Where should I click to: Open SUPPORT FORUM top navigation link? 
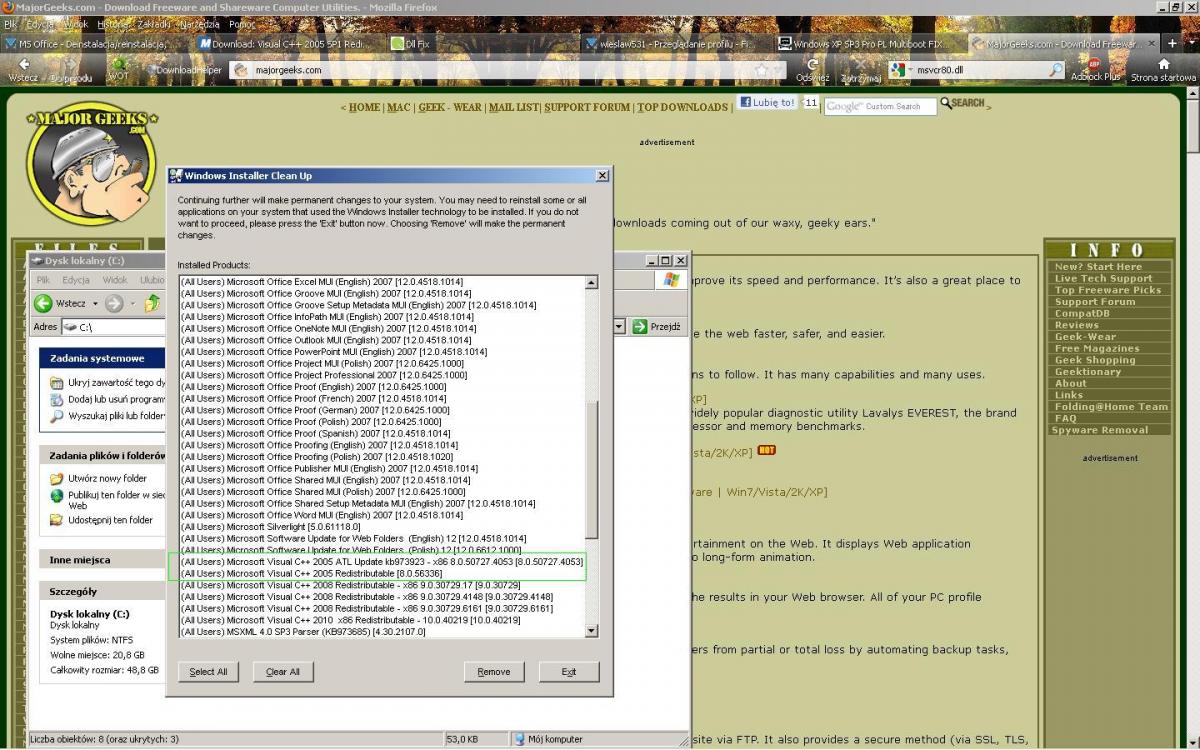pyautogui.click(x=587, y=107)
